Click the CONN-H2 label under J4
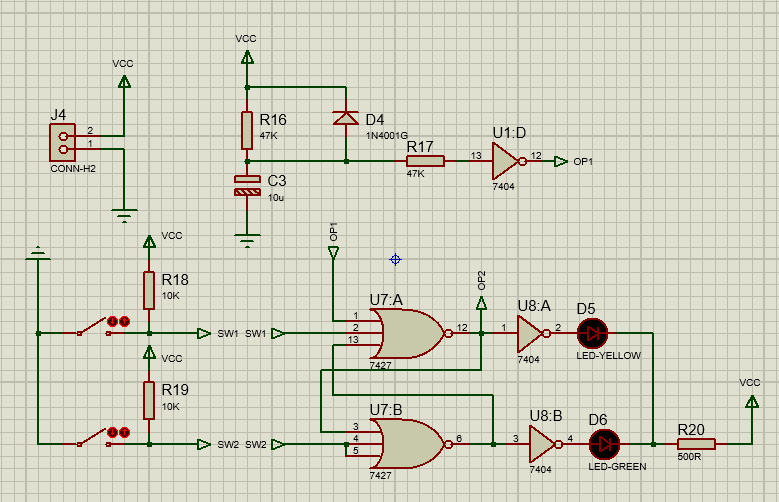 [x=73, y=168]
